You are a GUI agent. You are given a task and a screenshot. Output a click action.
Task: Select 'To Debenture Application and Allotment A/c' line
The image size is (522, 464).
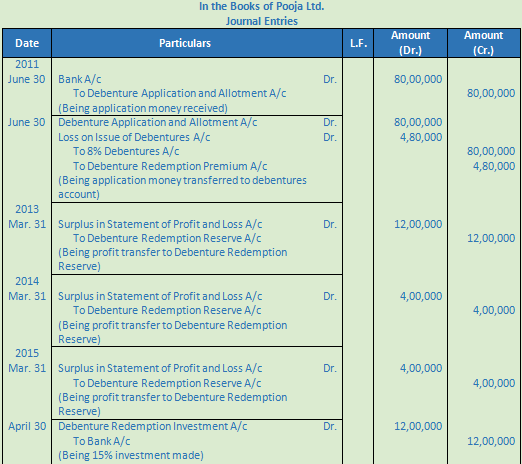(179, 93)
